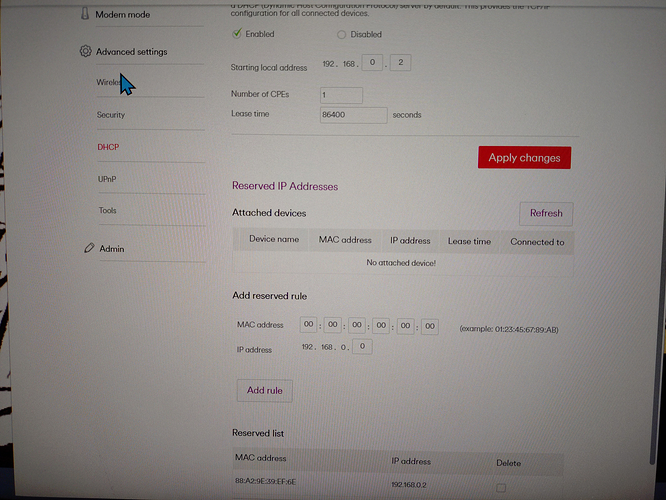The width and height of the screenshot is (666, 500).
Task: Select the DHCP menu entry
Action: coord(108,147)
